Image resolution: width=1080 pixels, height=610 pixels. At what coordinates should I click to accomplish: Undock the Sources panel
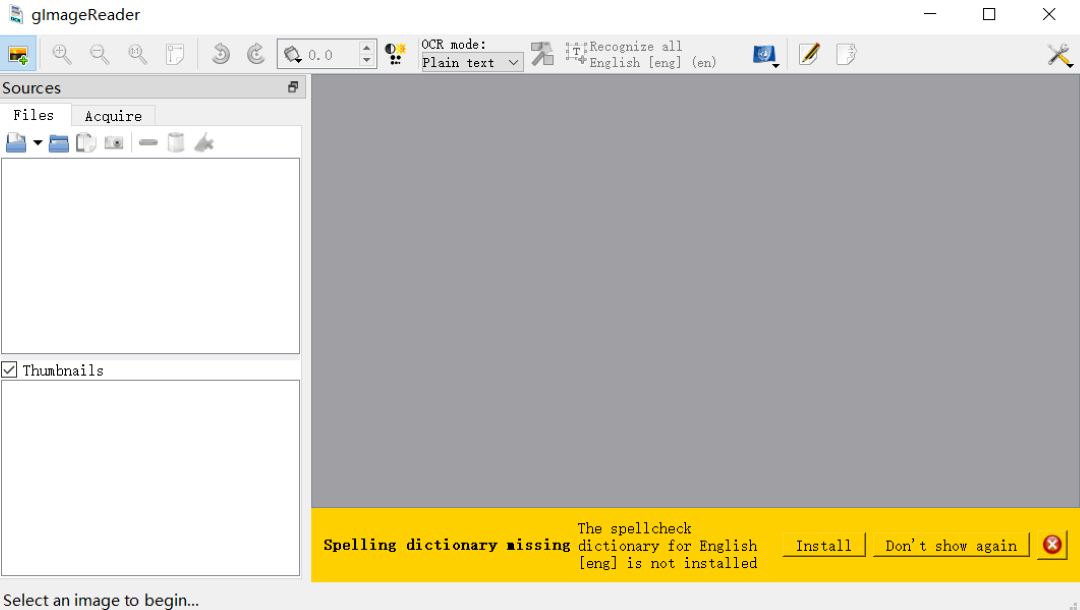[x=293, y=88]
